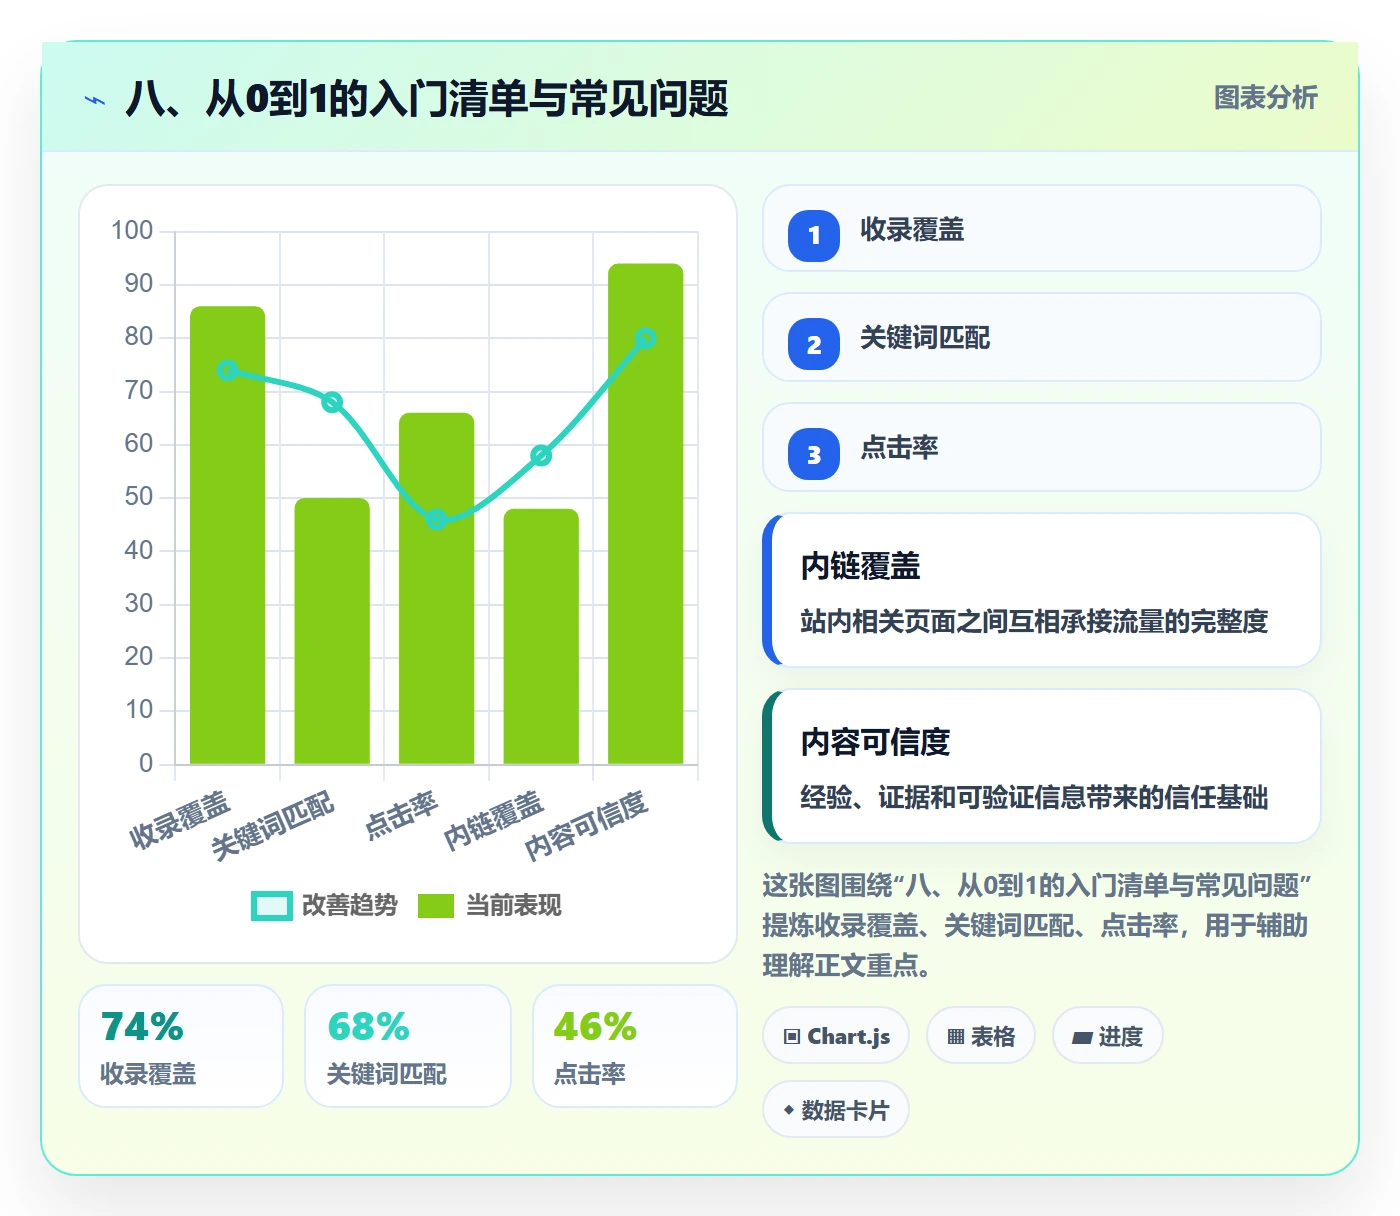Click the bar icon inside the 进度 tag
Screen dimensions: 1400x1216
(x=1082, y=1038)
